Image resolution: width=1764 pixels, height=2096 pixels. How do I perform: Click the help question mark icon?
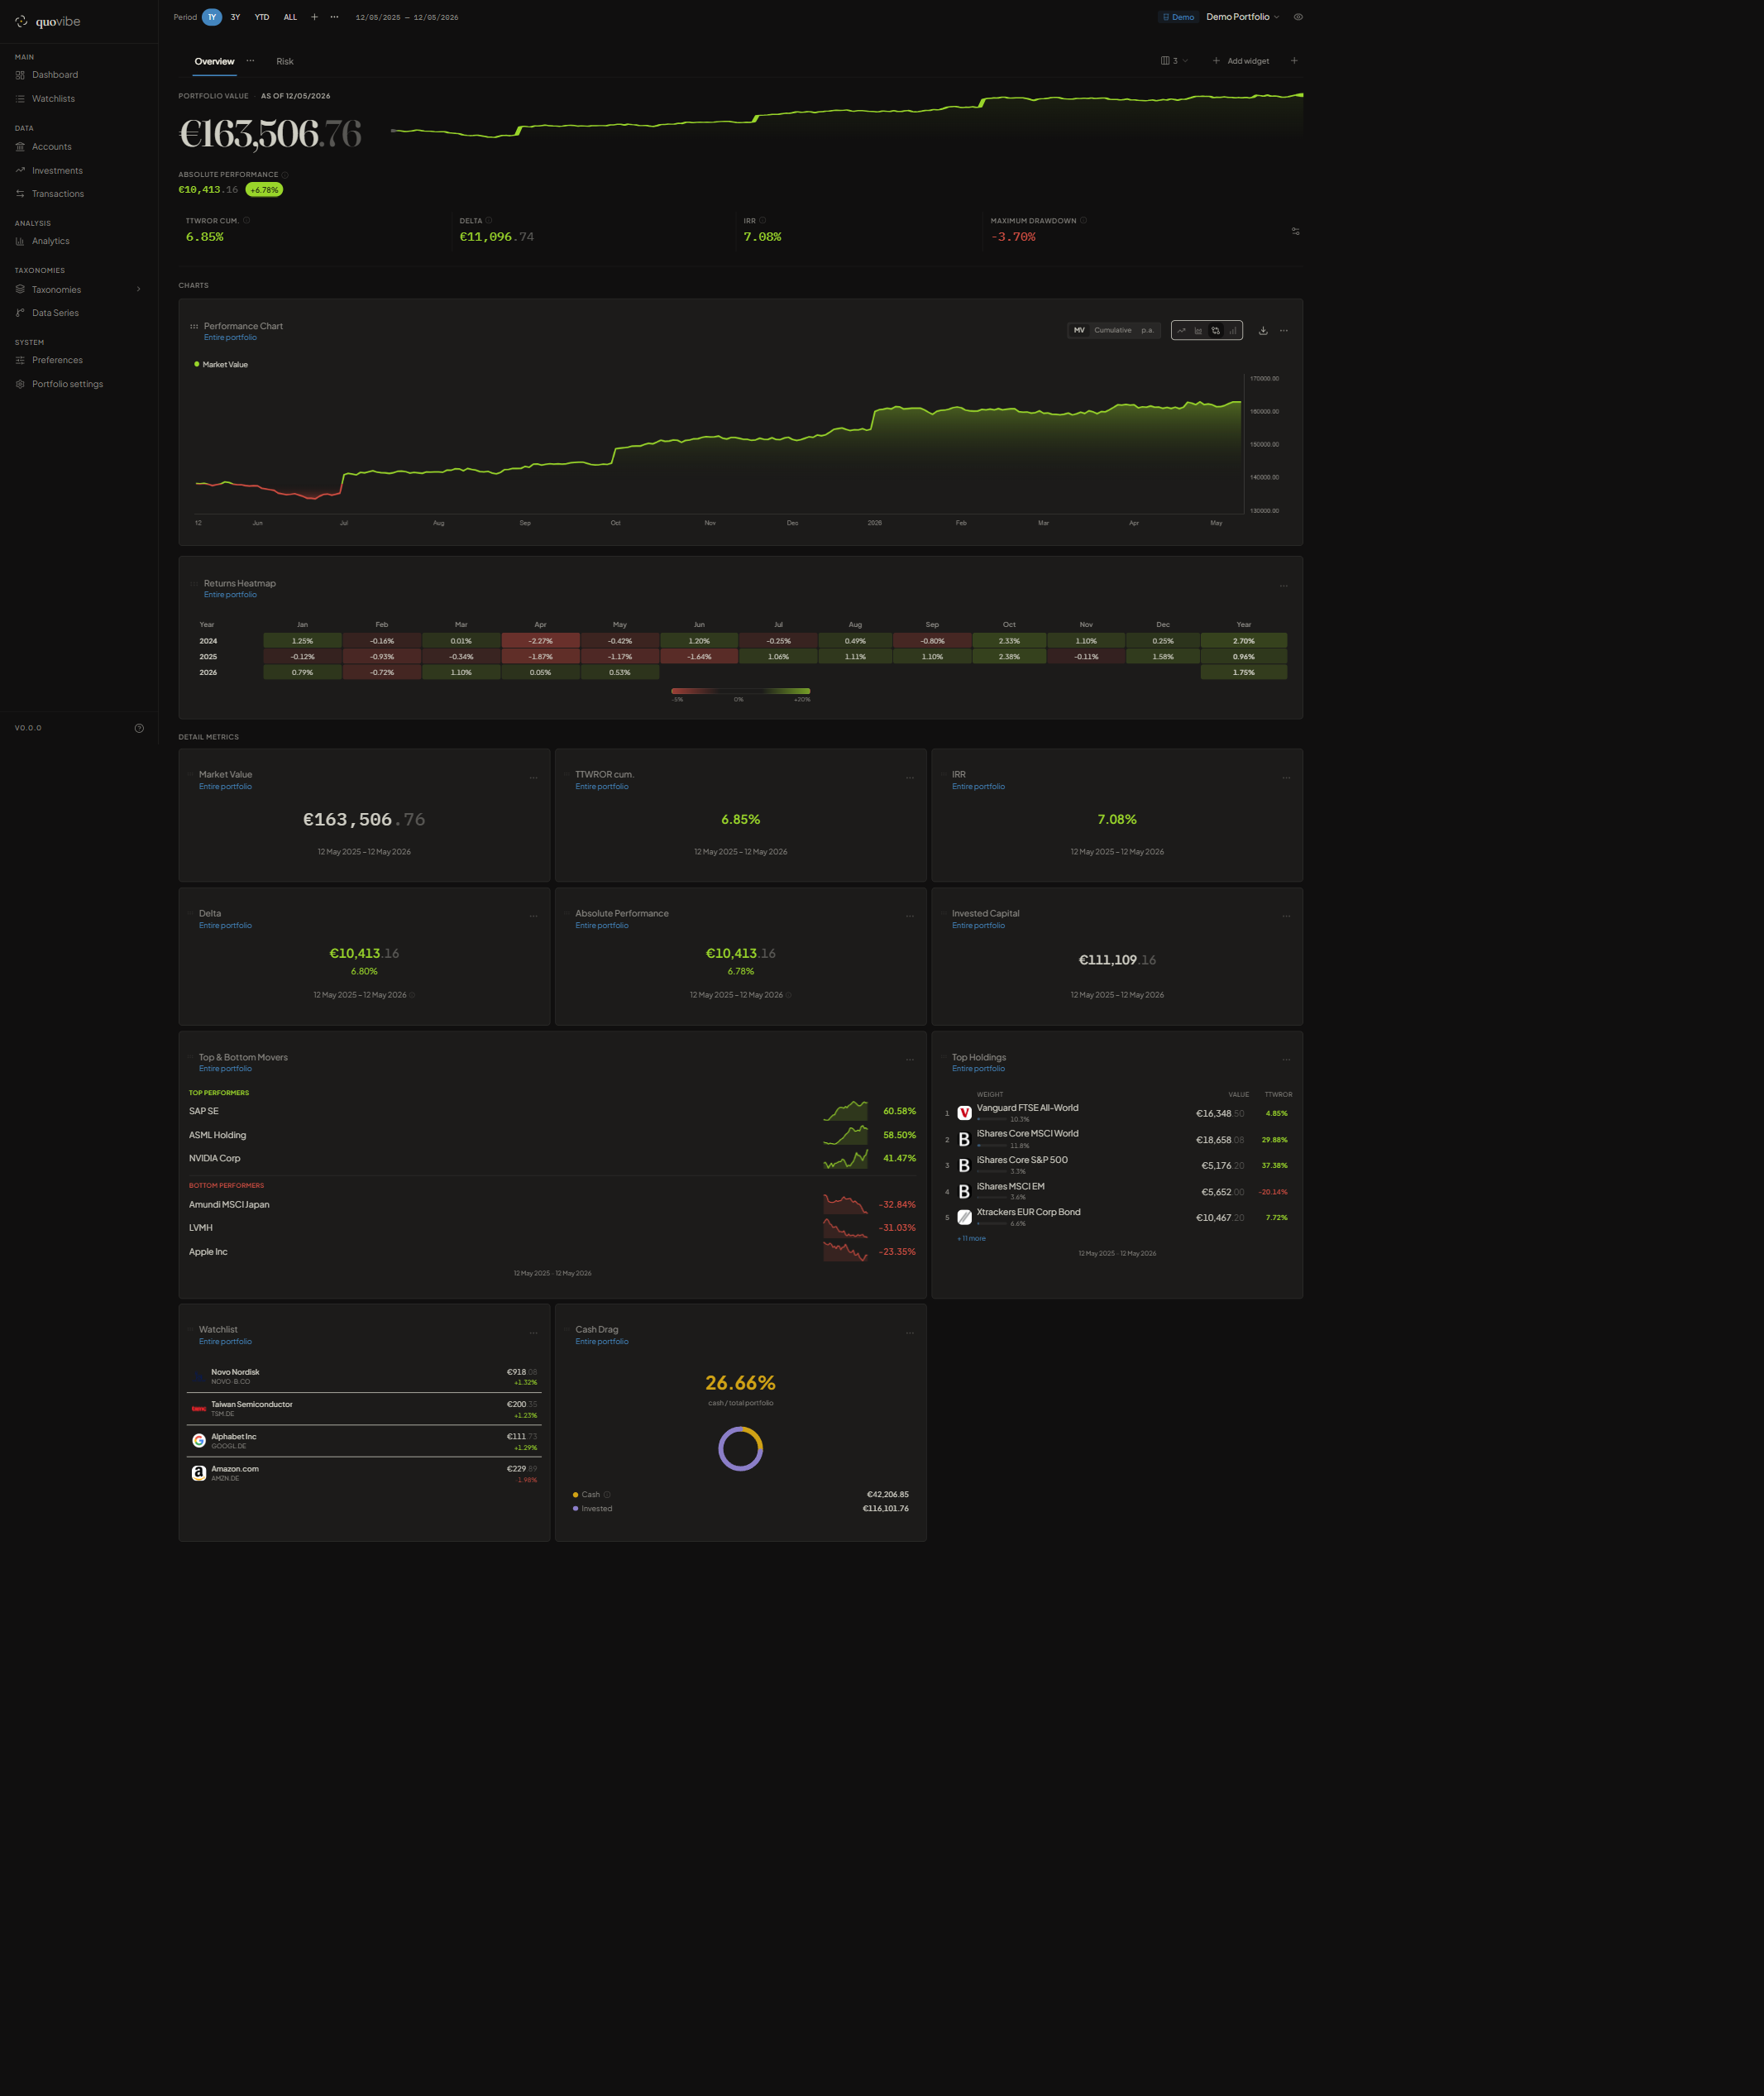pos(139,728)
